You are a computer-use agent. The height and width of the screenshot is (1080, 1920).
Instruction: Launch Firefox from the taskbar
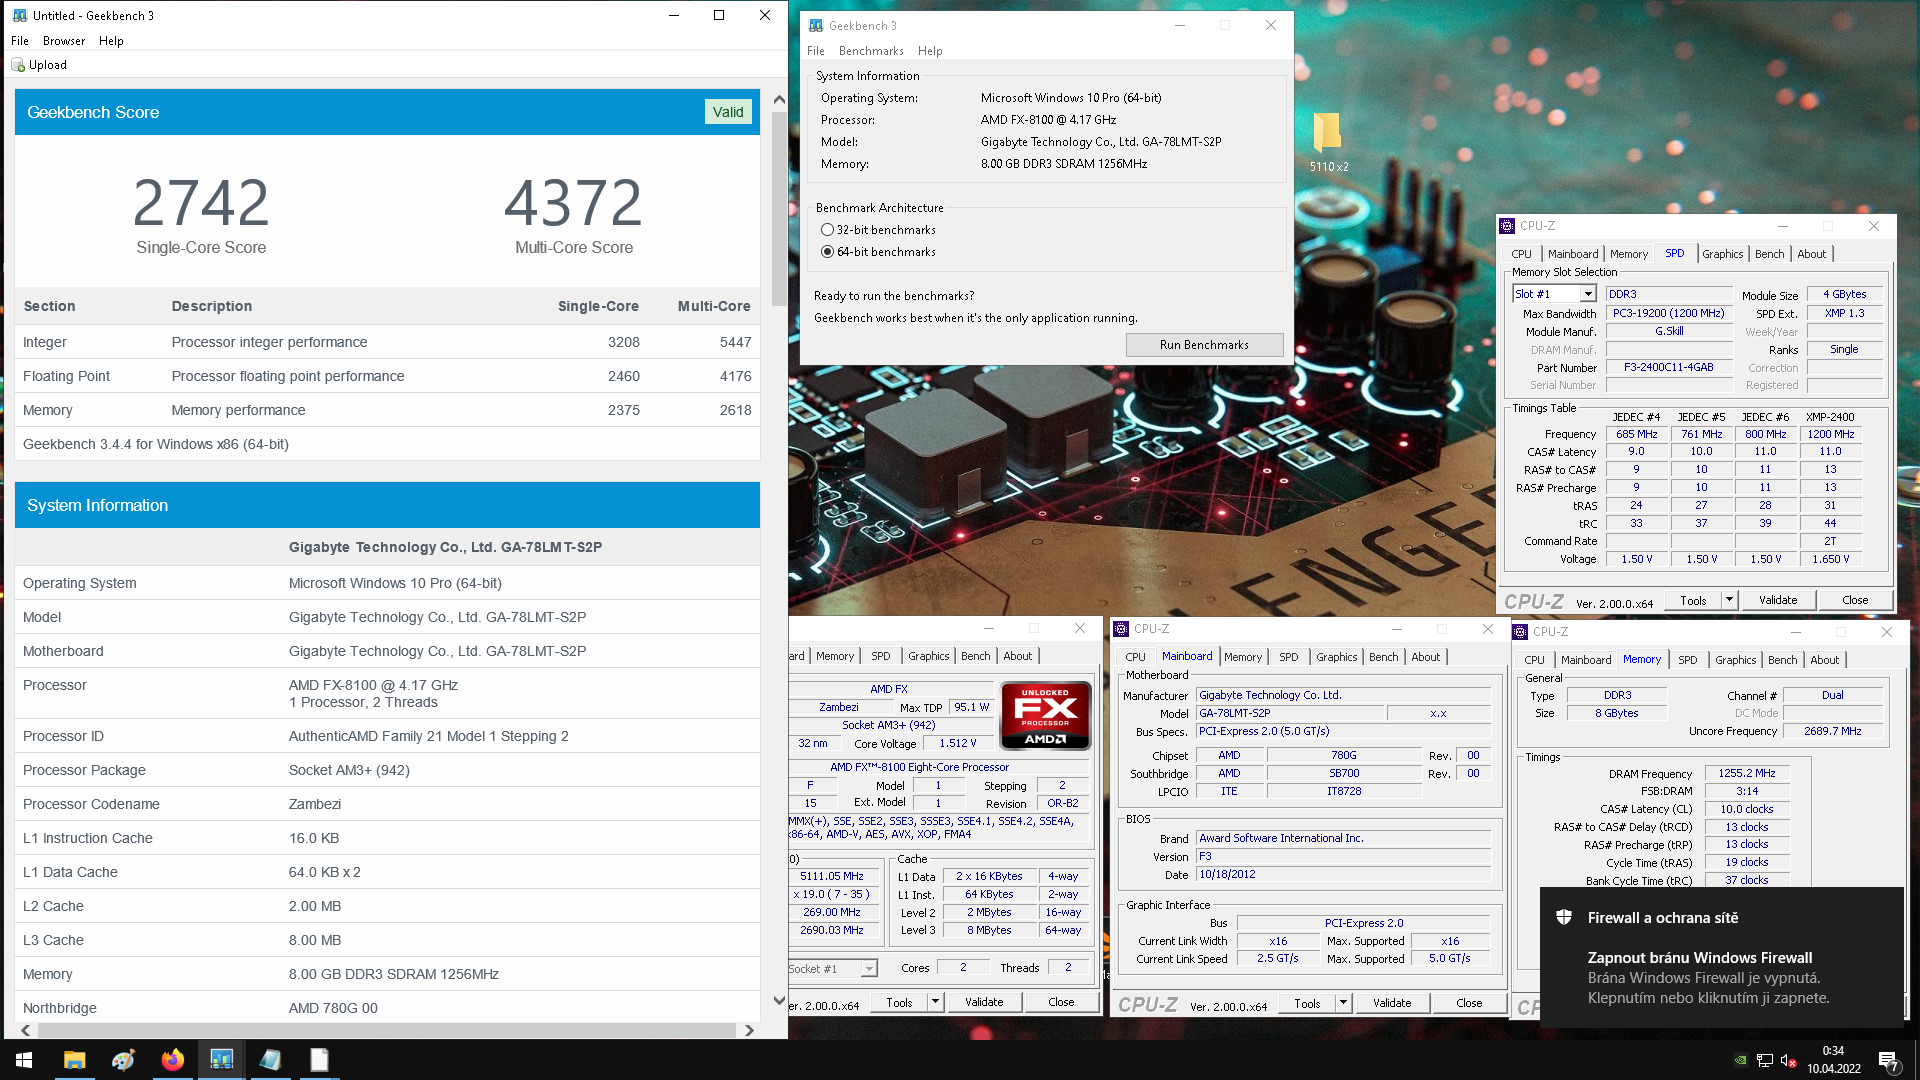click(172, 1060)
